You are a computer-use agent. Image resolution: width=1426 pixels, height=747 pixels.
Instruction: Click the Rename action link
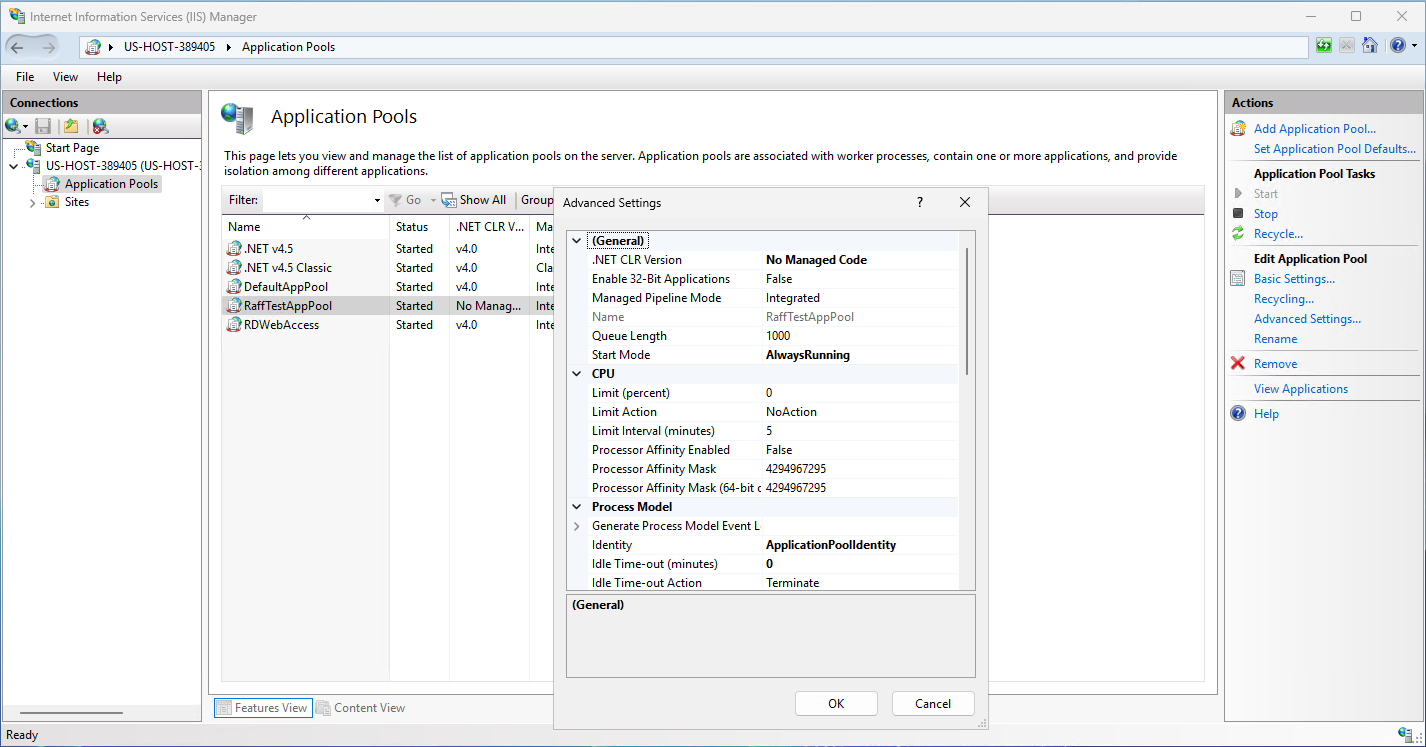tap(1275, 339)
